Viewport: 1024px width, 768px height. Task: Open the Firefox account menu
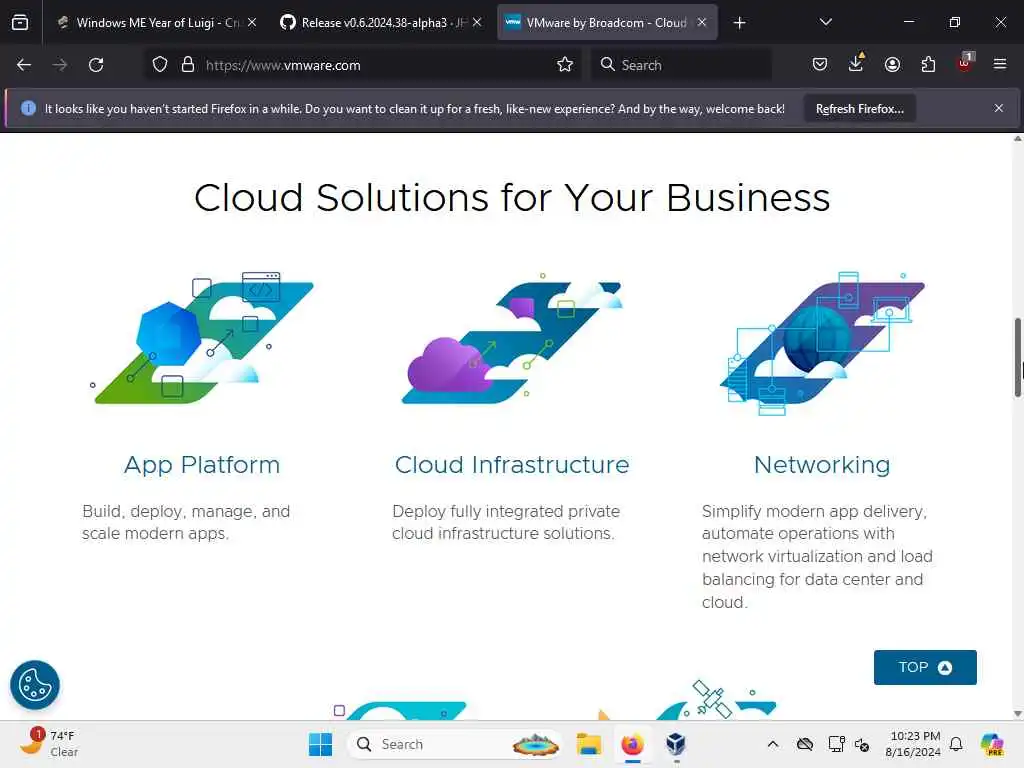[892, 65]
